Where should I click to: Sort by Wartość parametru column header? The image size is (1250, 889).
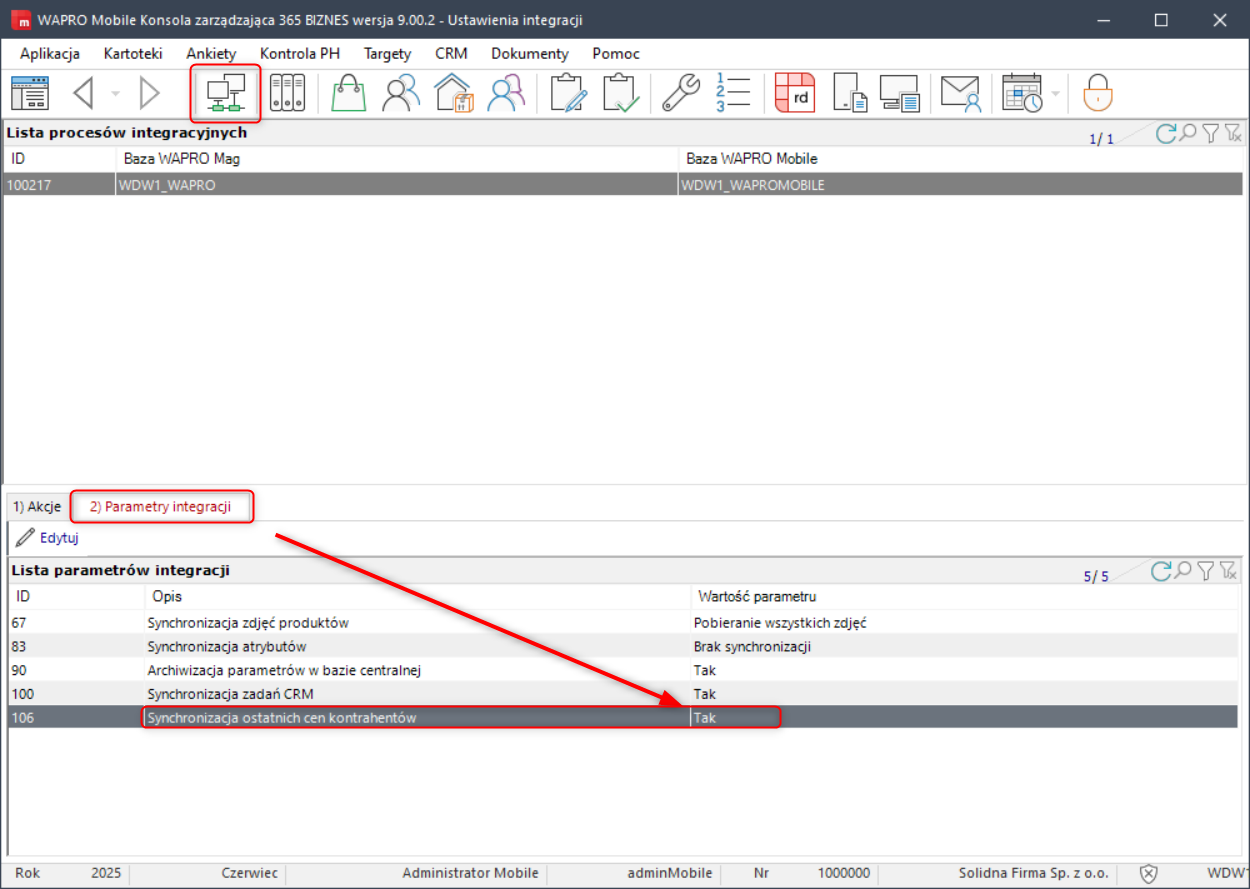pyautogui.click(x=757, y=597)
